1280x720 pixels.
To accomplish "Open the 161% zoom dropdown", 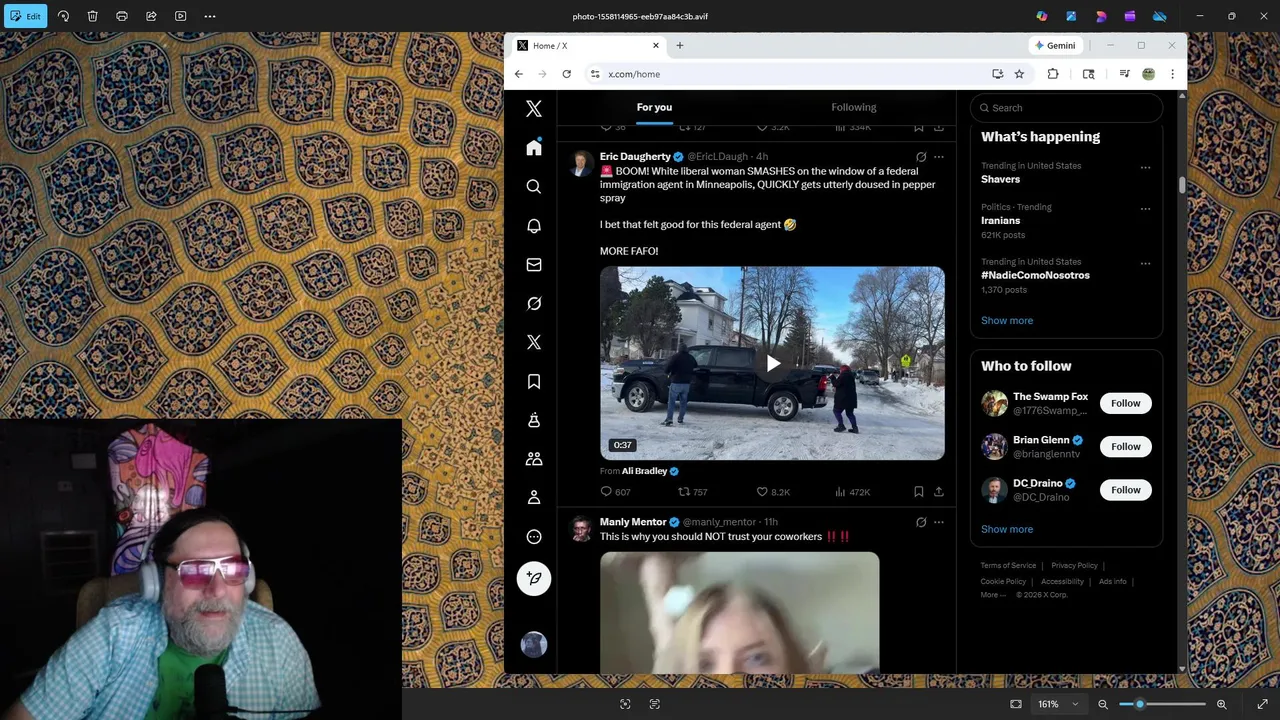I will 1057,704.
